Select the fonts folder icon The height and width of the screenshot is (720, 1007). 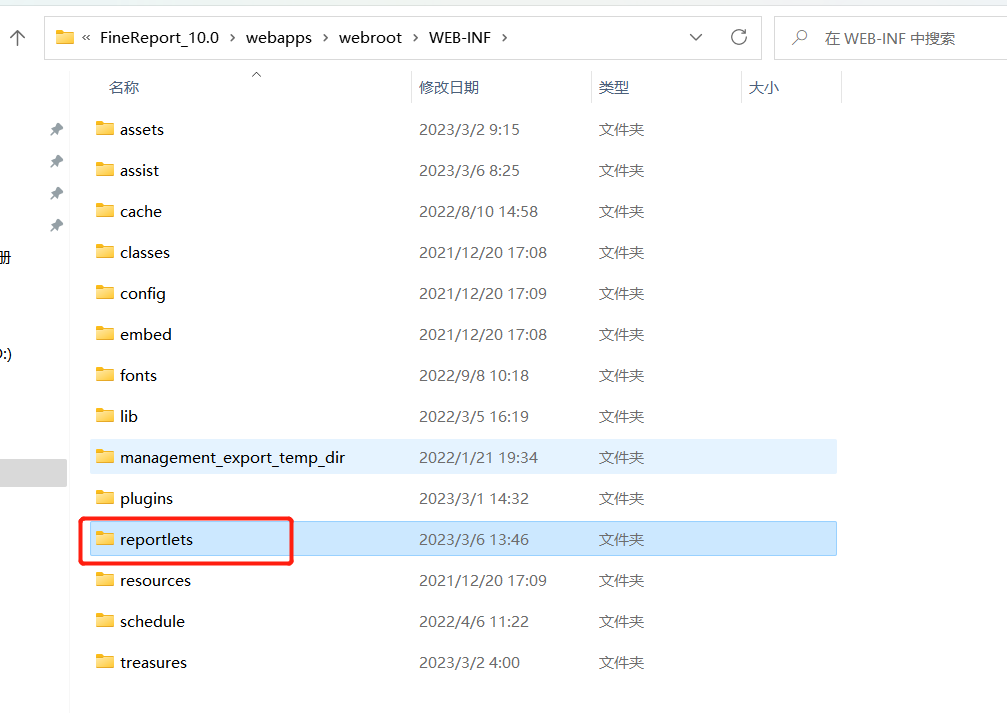tap(105, 374)
